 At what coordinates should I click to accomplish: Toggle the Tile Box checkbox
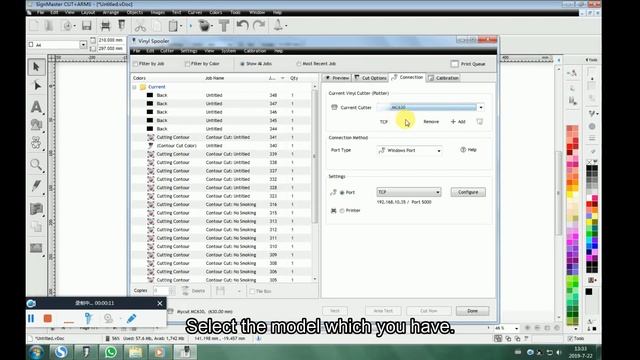[x=252, y=291]
